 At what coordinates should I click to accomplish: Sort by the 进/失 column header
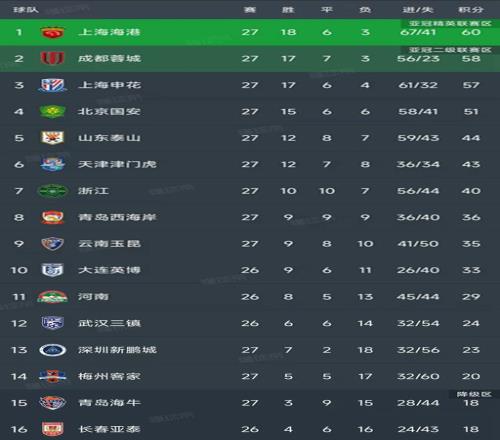[418, 10]
